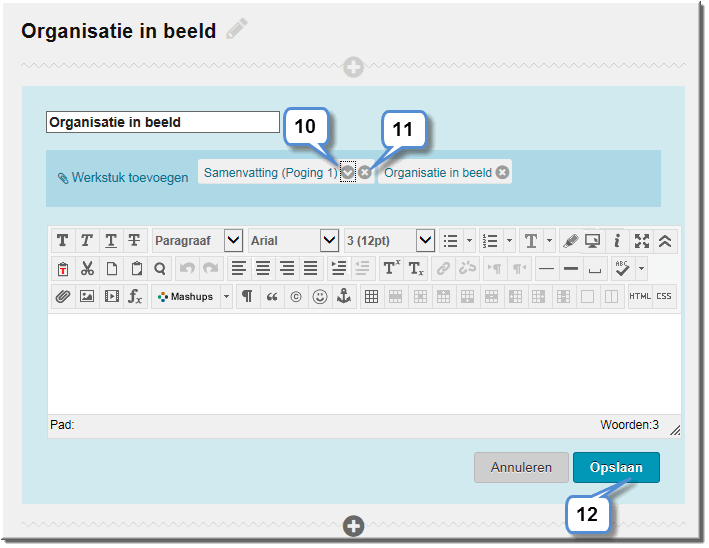The image size is (709, 548).
Task: Click the Mashups button
Action: coord(186,297)
